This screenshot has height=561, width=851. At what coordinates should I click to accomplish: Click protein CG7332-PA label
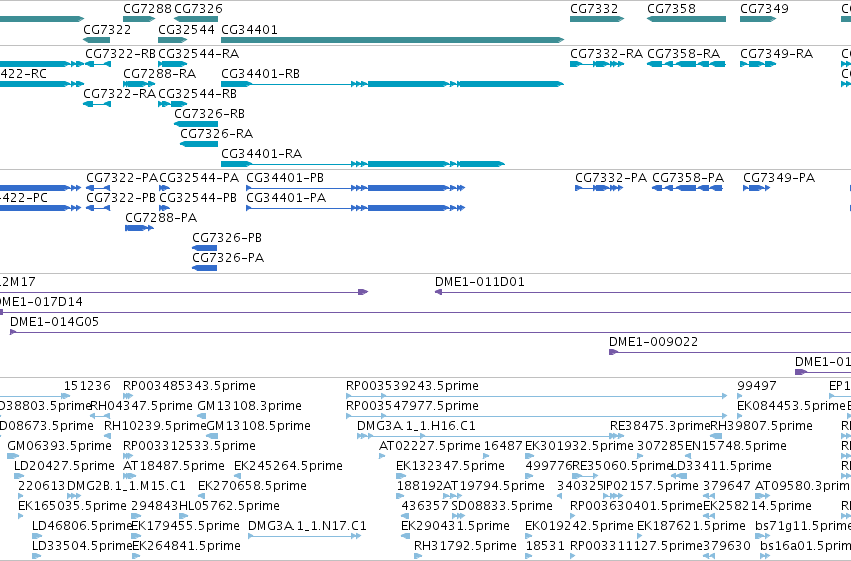click(611, 177)
